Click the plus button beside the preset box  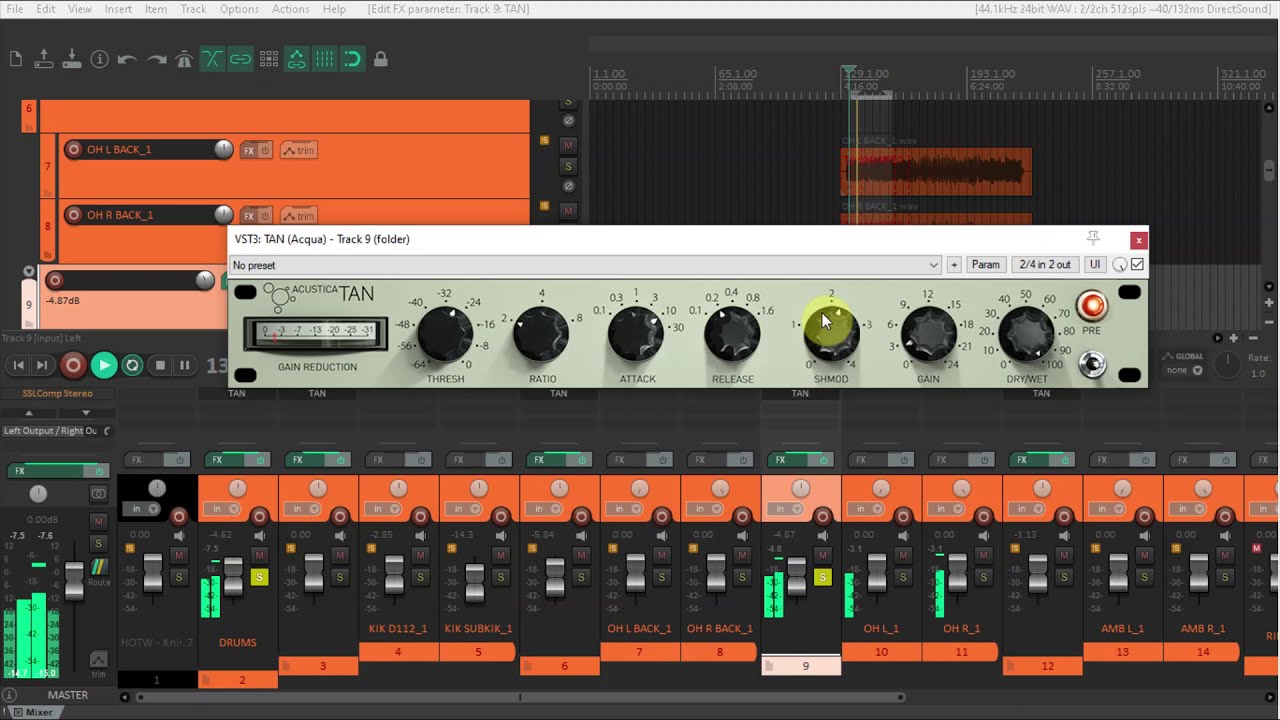click(954, 265)
